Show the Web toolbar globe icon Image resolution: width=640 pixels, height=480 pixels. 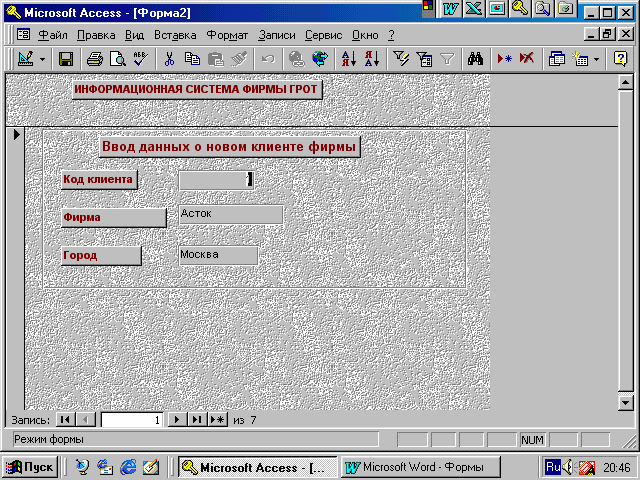tap(320, 59)
